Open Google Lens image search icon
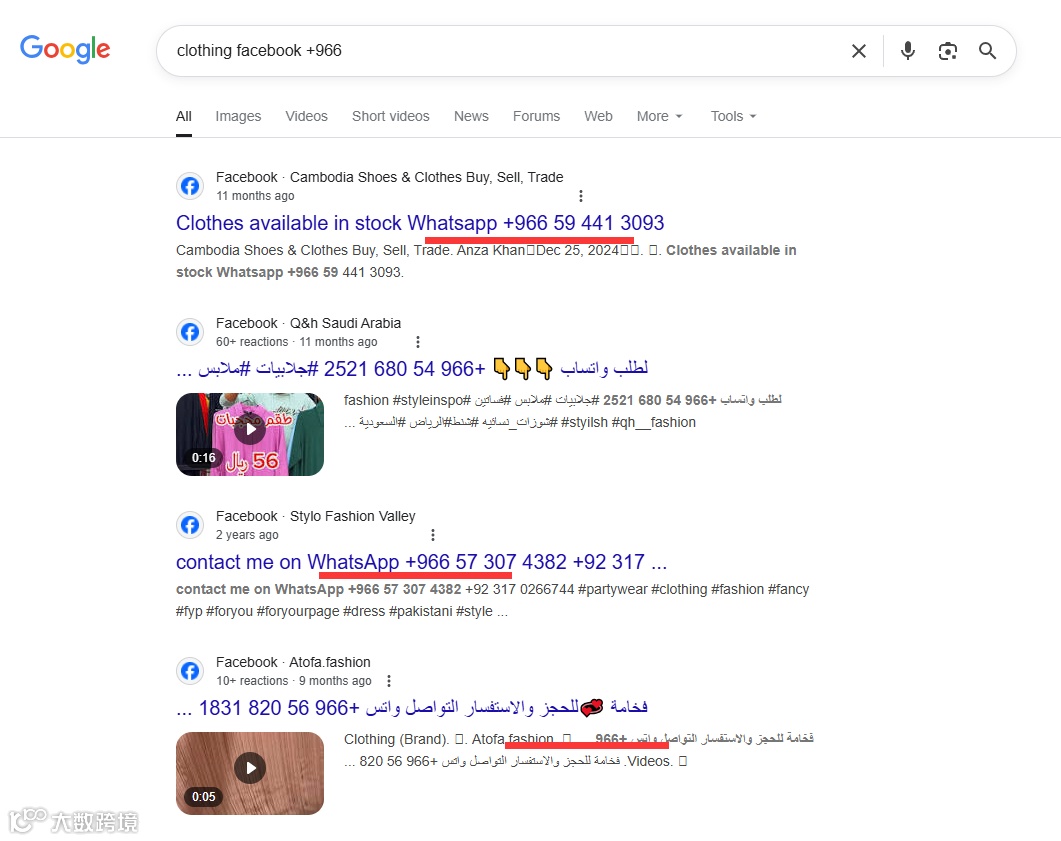Screen dimensions: 1061x841 948,51
